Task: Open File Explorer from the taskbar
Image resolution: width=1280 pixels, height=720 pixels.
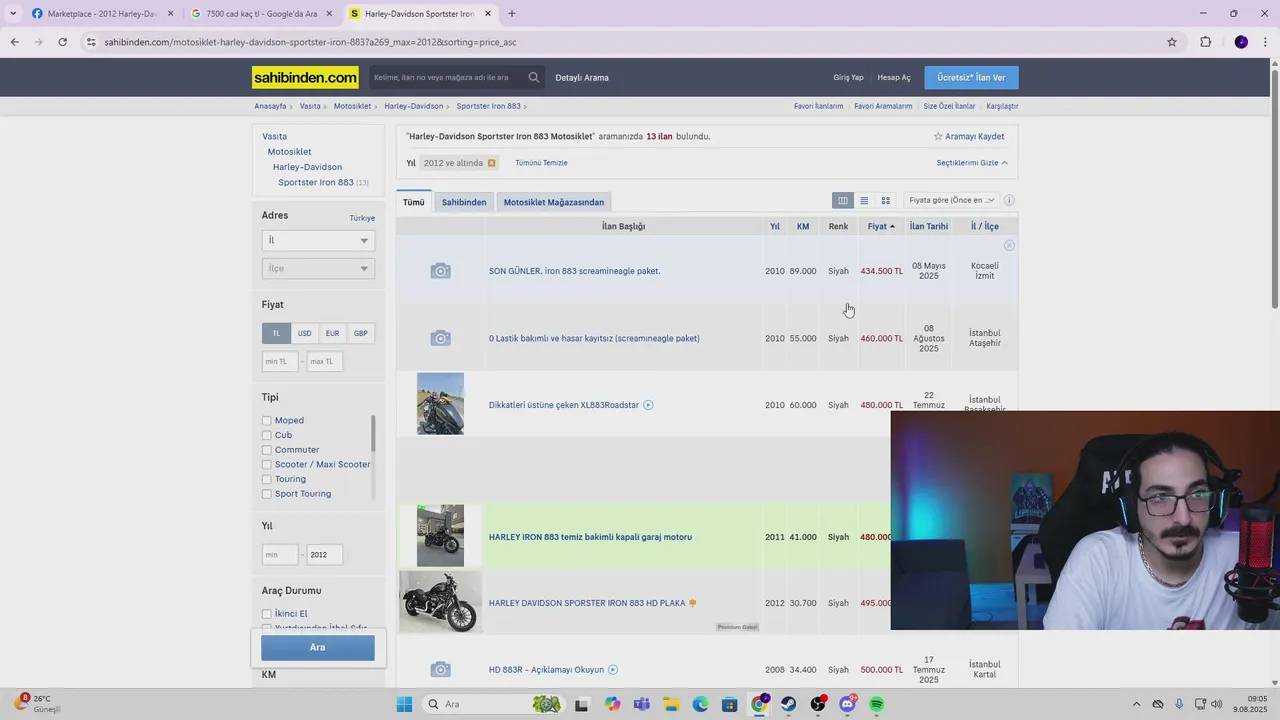Action: point(671,704)
